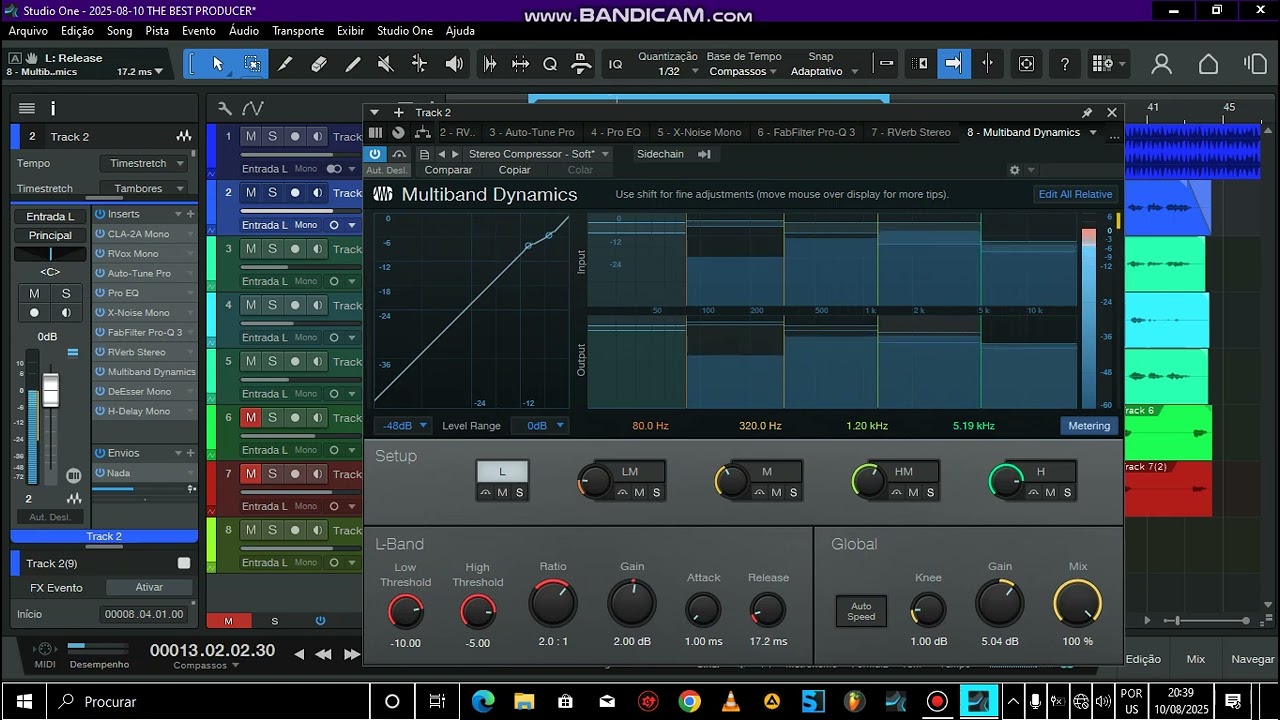Open the help question mark icon
Image resolution: width=1280 pixels, height=720 pixels.
click(1065, 64)
